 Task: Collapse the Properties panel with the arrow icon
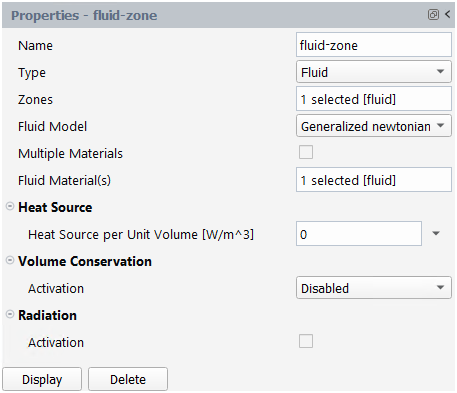coord(448,14)
